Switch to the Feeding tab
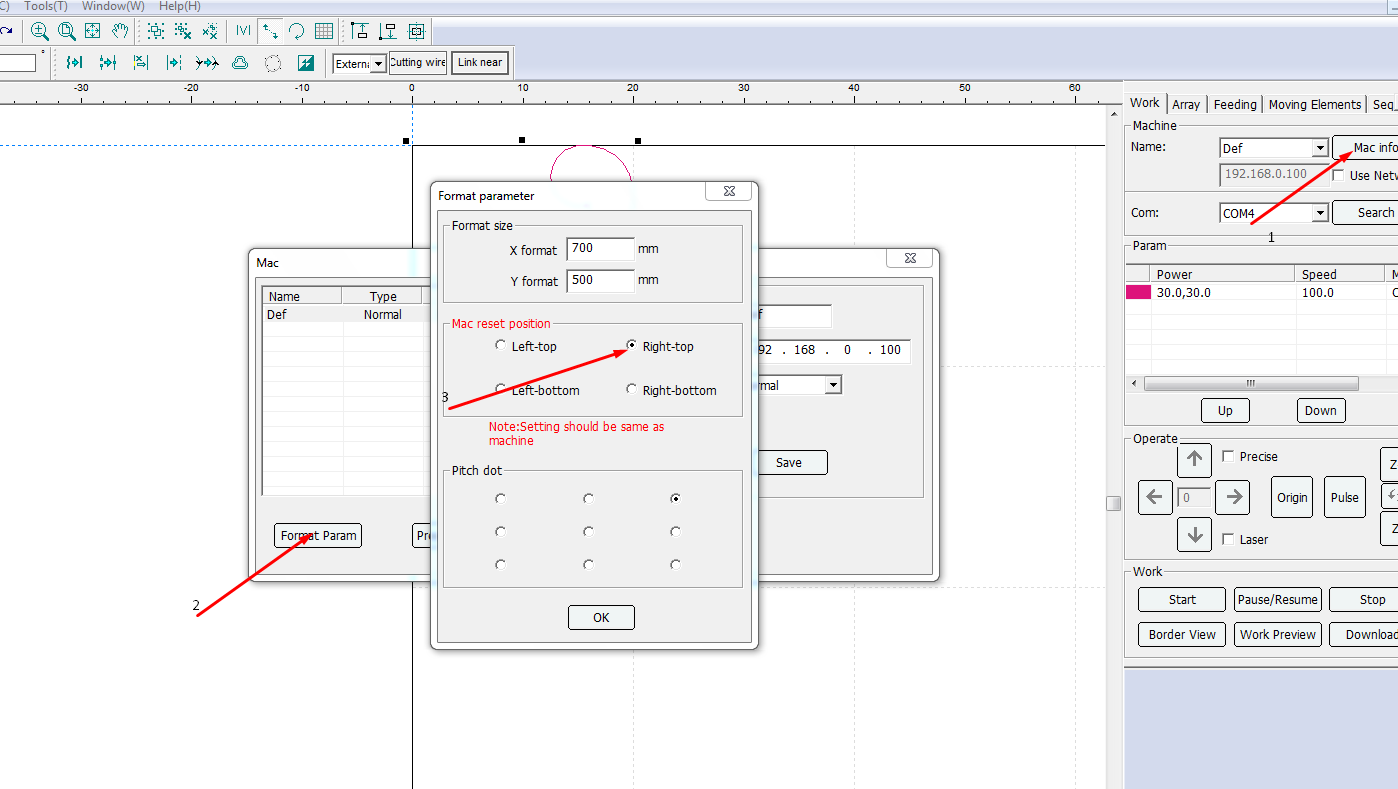This screenshot has height=789, width=1398. [x=1235, y=105]
